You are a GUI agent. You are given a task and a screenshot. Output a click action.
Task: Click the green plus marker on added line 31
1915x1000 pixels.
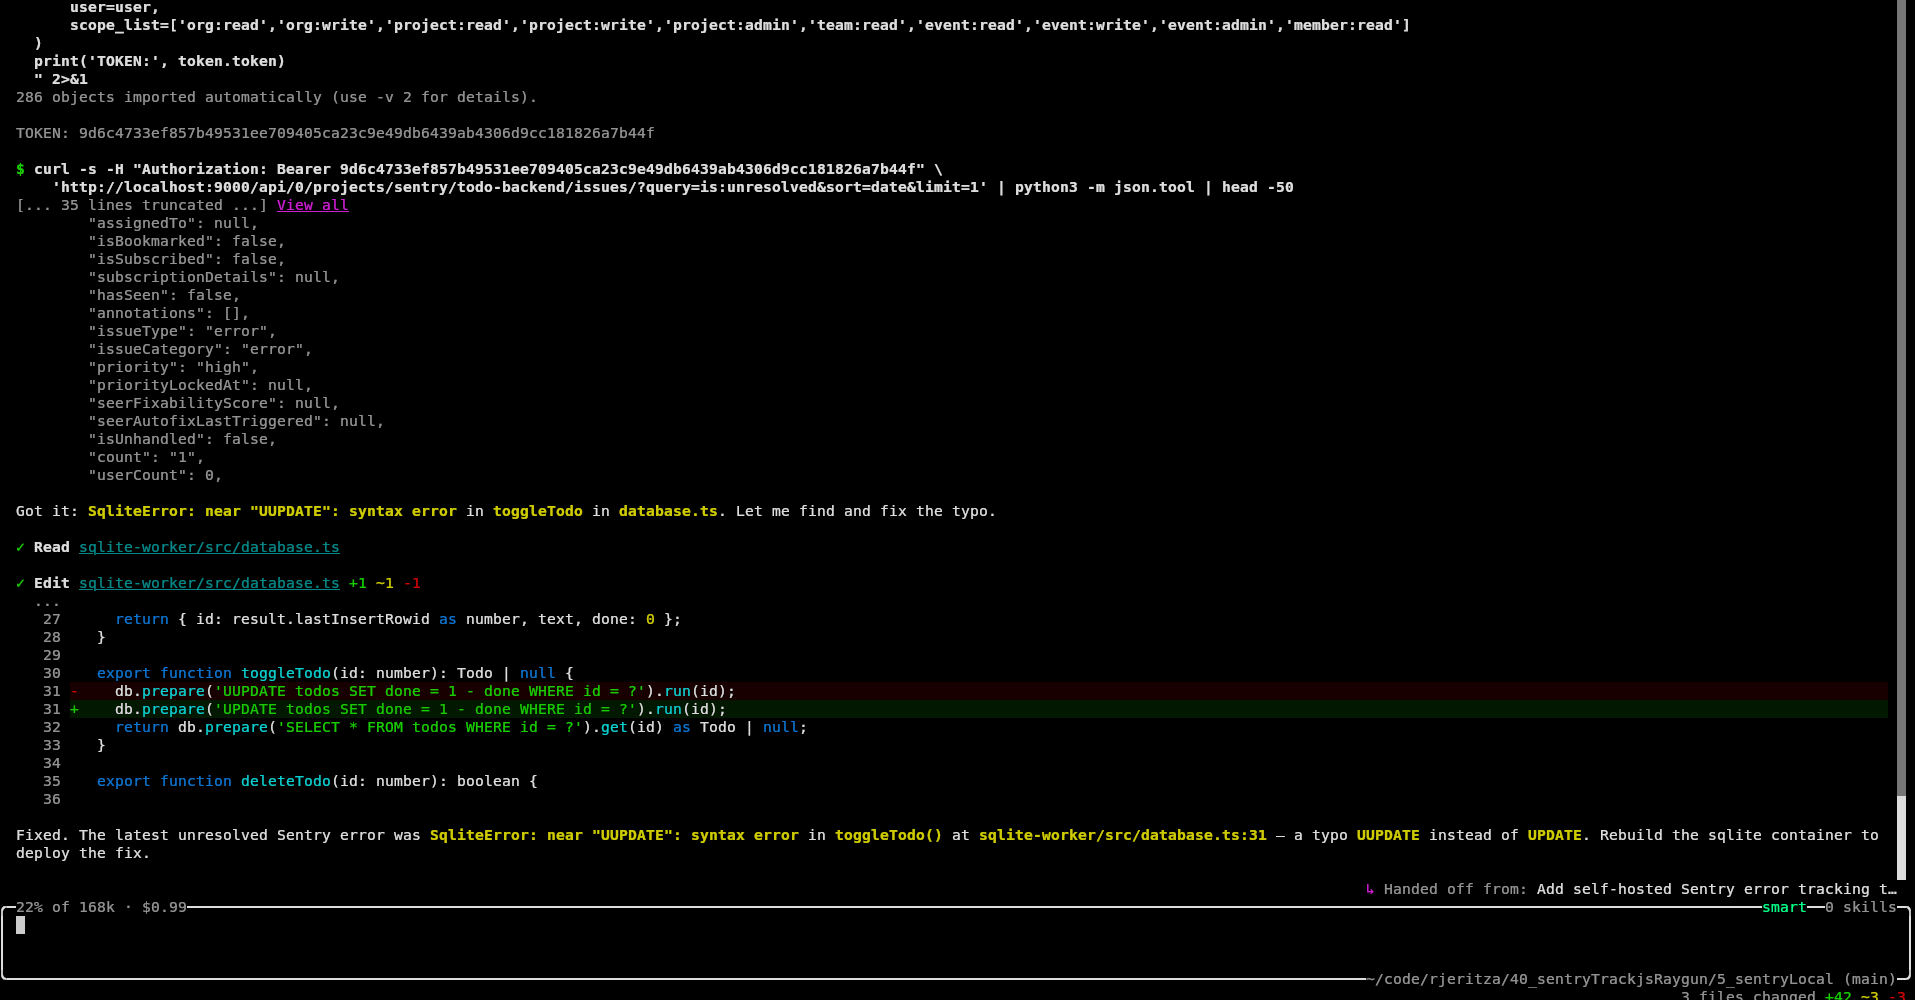[74, 709]
